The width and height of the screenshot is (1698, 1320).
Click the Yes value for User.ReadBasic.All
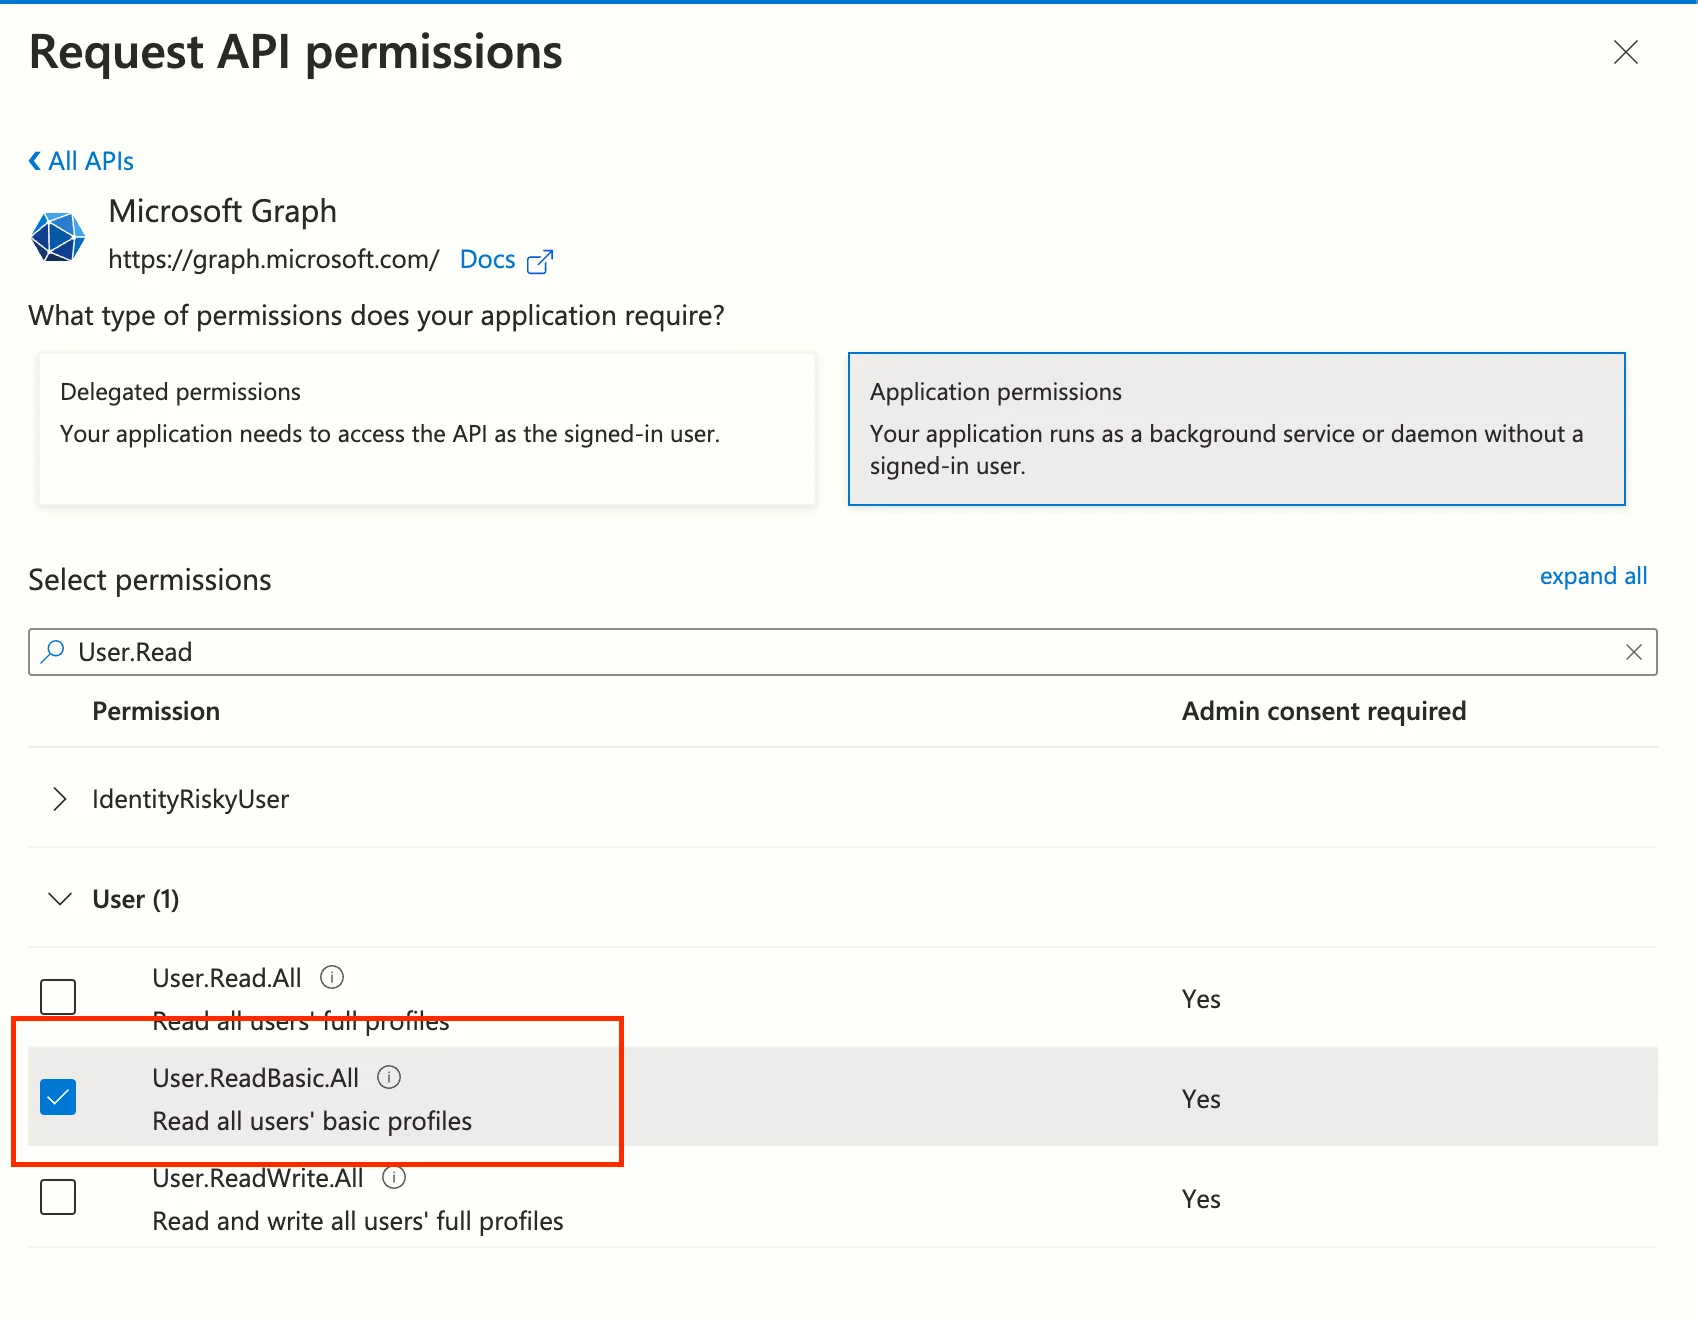1201,1099
